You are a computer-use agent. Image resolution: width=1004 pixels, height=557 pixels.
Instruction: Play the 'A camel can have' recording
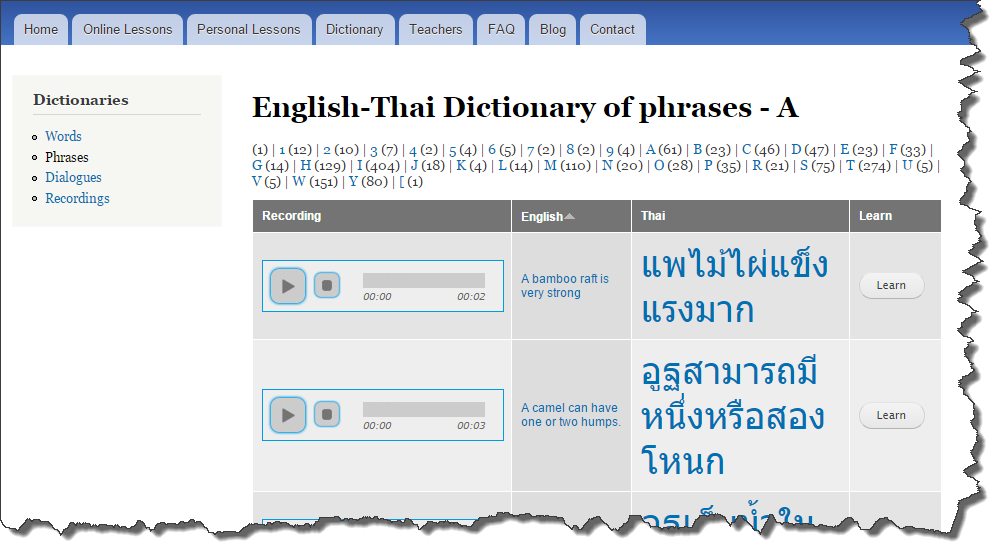[287, 415]
